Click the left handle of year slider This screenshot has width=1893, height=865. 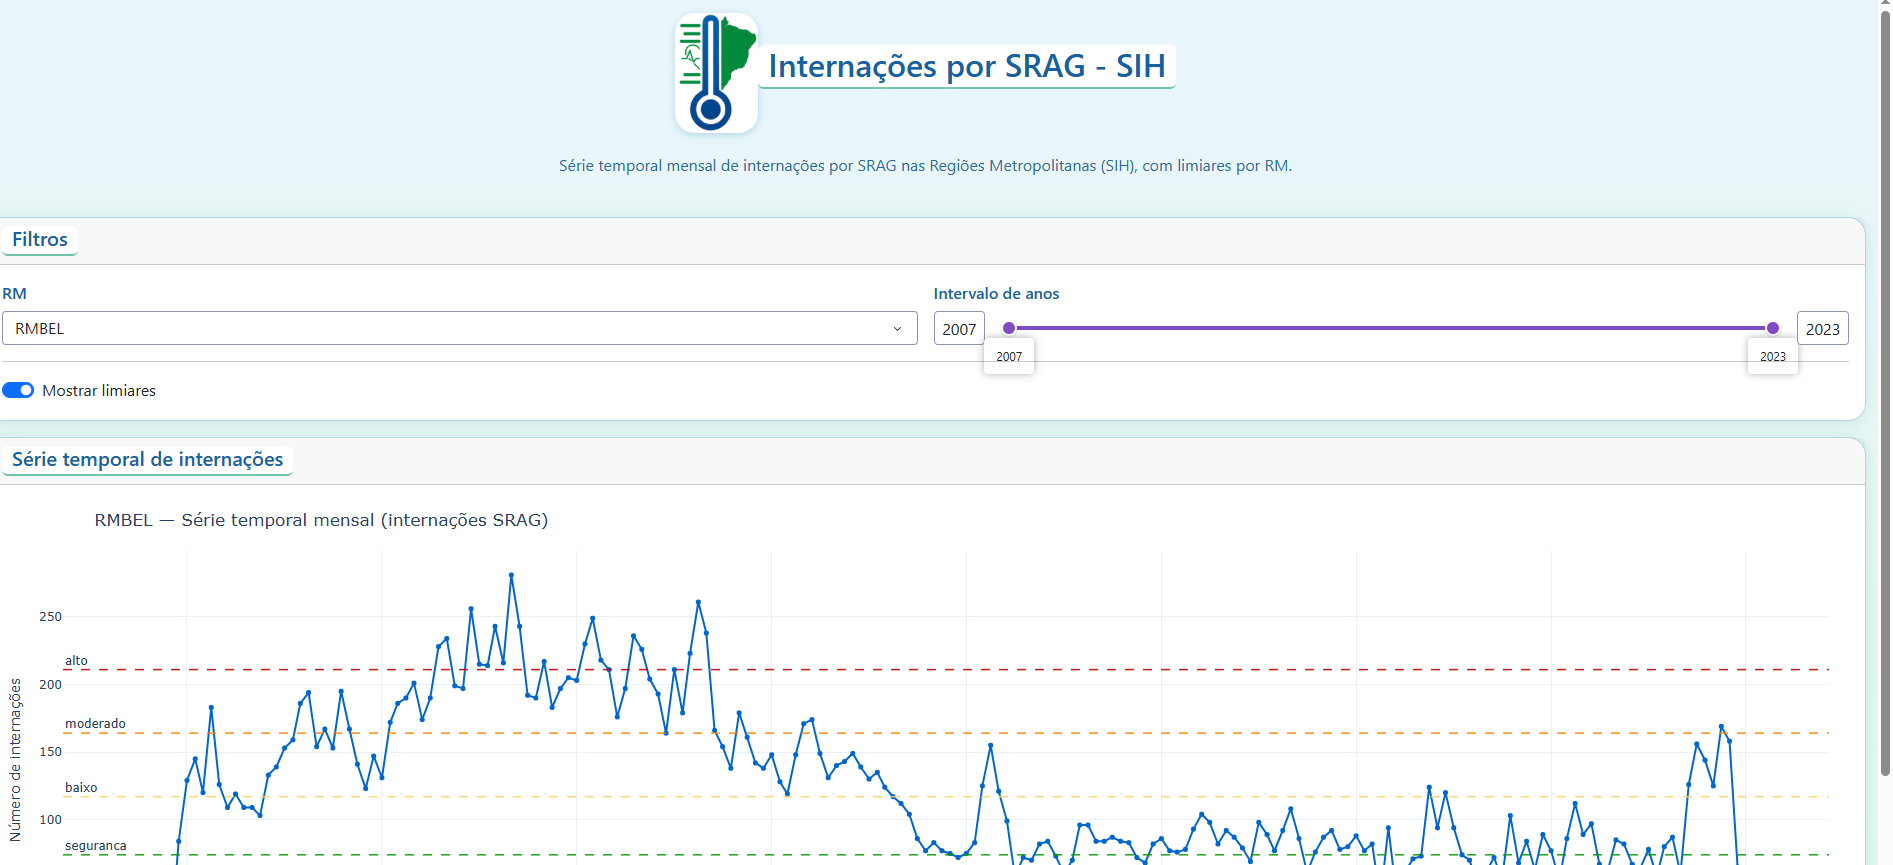pos(1009,328)
